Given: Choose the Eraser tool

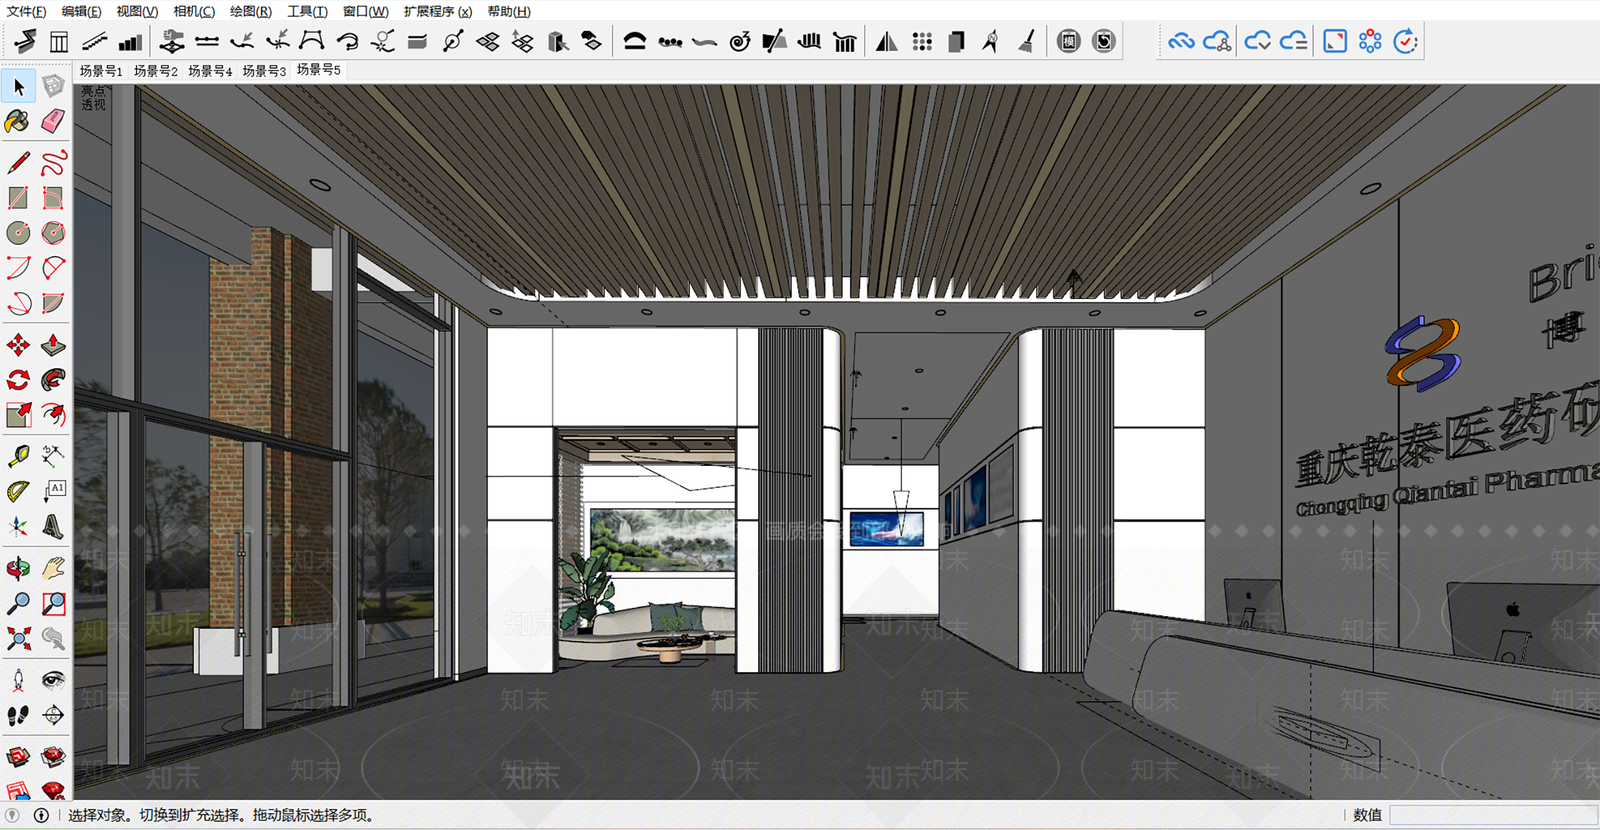Looking at the screenshot, I should coord(53,122).
